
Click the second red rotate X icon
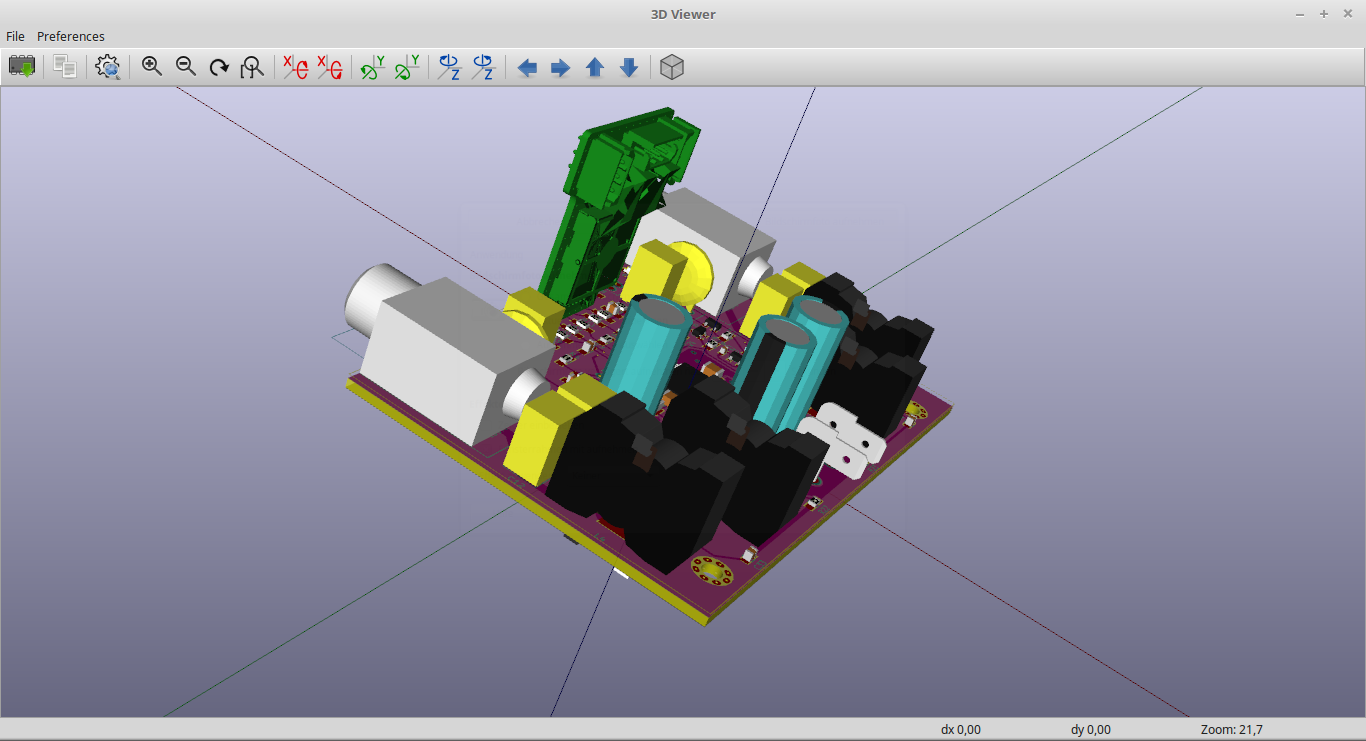329,67
